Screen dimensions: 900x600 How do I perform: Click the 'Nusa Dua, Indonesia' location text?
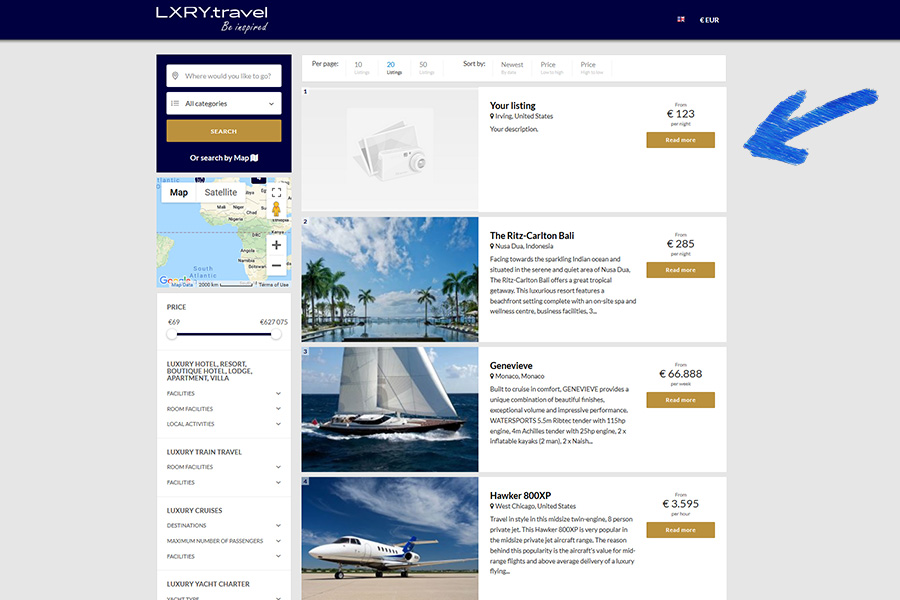click(x=524, y=246)
